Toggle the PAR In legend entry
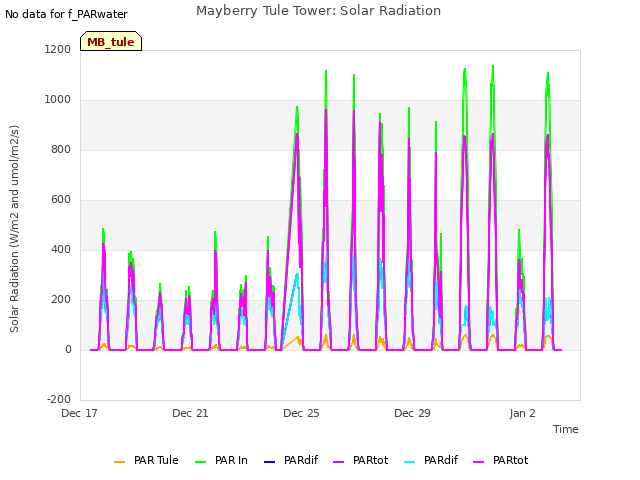Viewport: 640px width, 480px height. (x=221, y=460)
